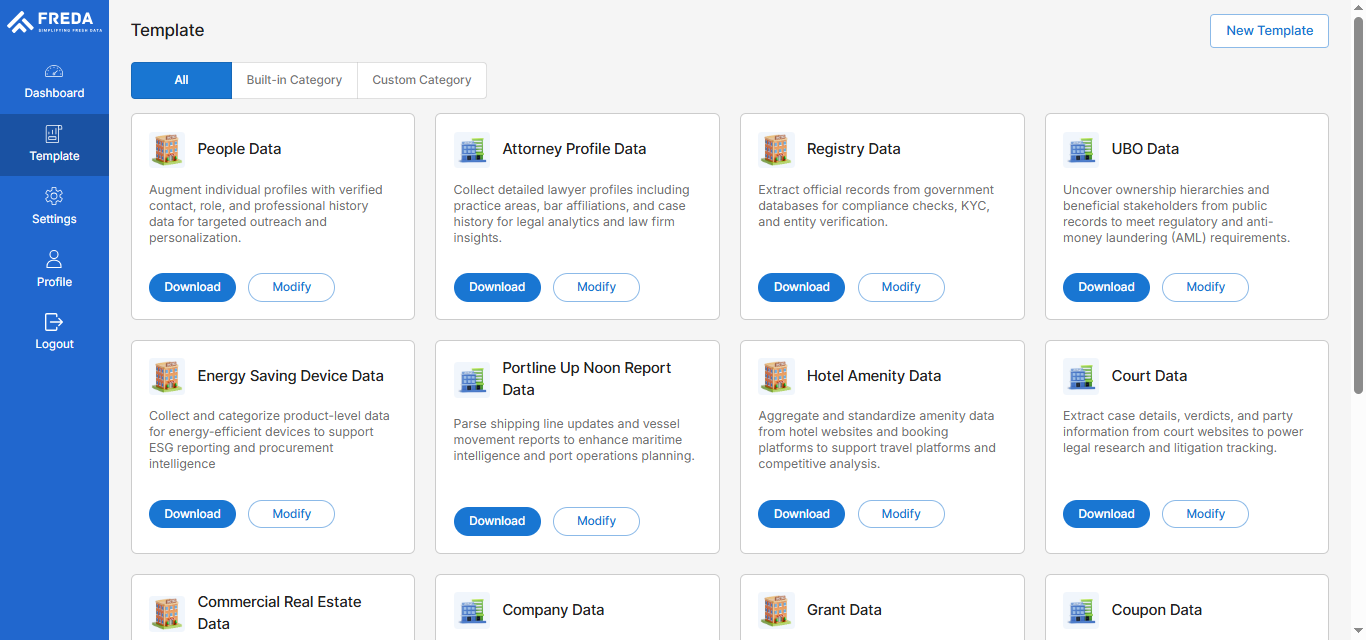Select the All filter tab
The height and width of the screenshot is (640, 1366).
181,79
